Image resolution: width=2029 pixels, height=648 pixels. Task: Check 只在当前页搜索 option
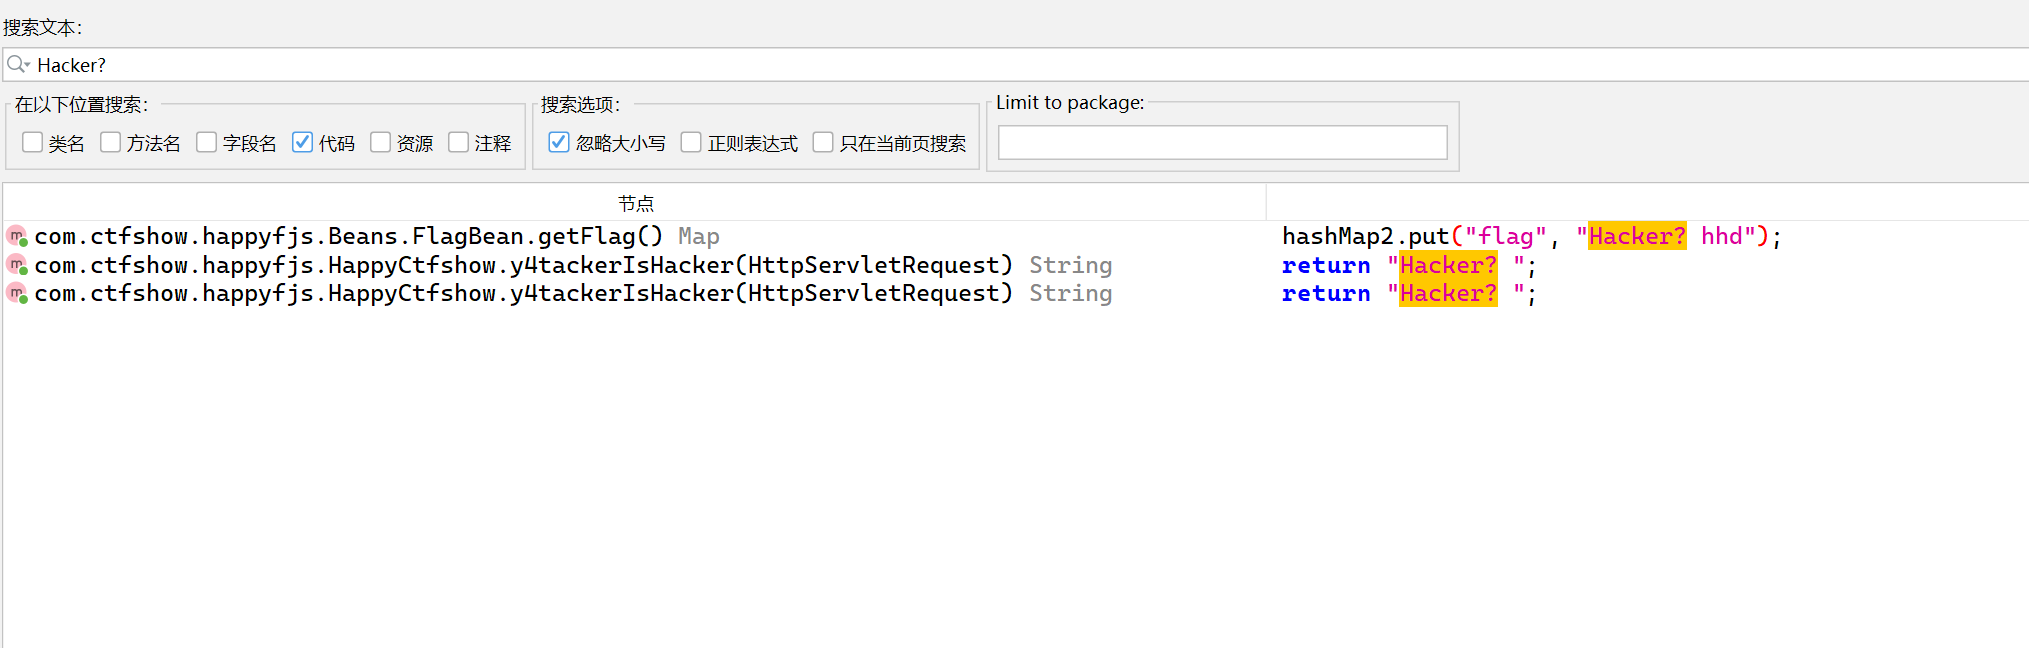click(x=823, y=143)
